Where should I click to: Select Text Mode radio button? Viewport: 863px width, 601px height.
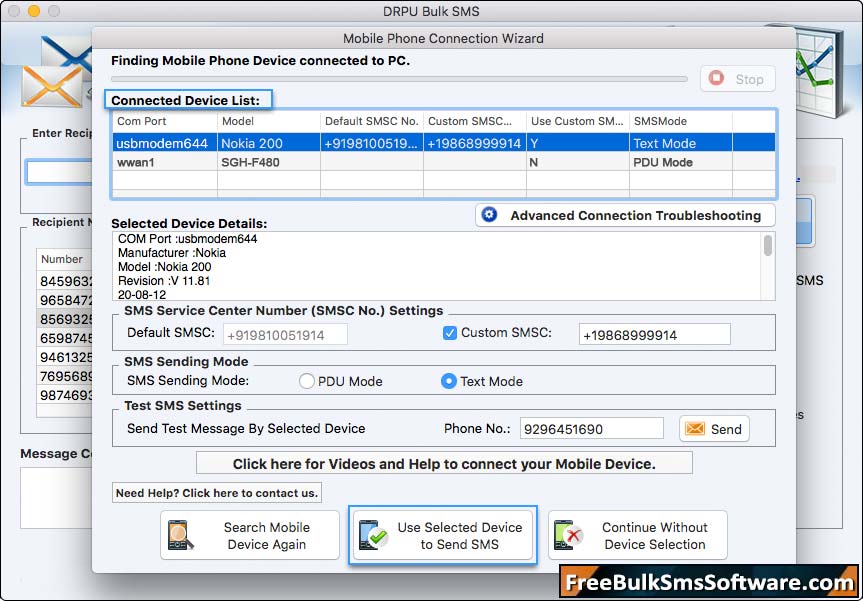tap(449, 381)
